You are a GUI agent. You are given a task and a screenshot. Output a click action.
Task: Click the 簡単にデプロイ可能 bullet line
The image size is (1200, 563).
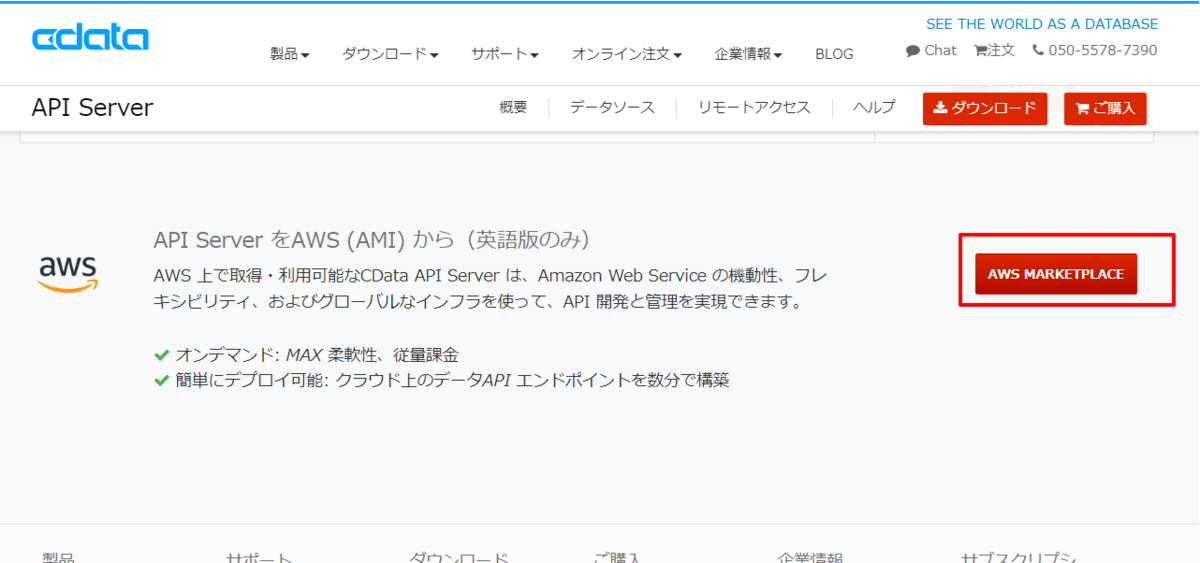coord(452,380)
